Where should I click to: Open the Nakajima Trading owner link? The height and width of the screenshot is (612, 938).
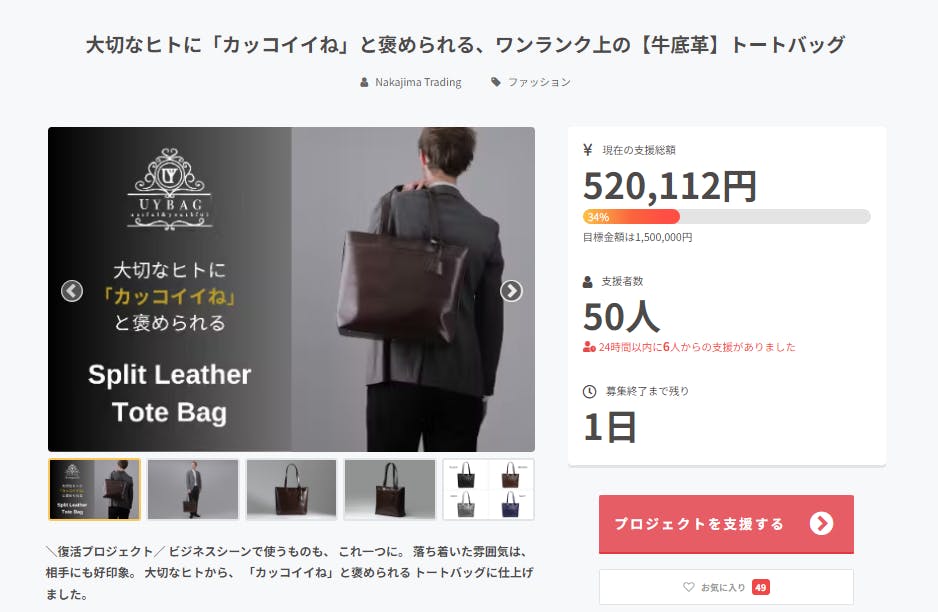(x=418, y=82)
